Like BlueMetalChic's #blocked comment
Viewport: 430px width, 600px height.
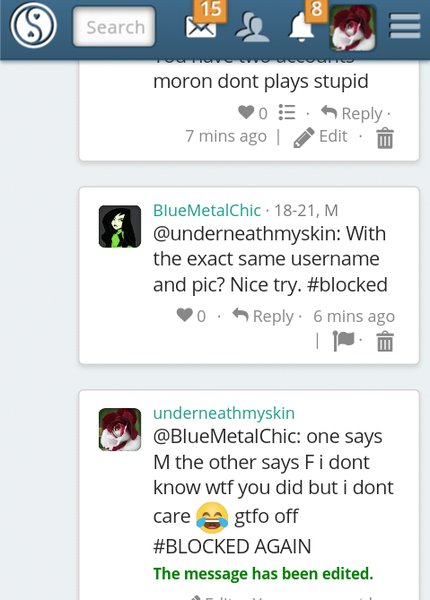click(x=184, y=315)
